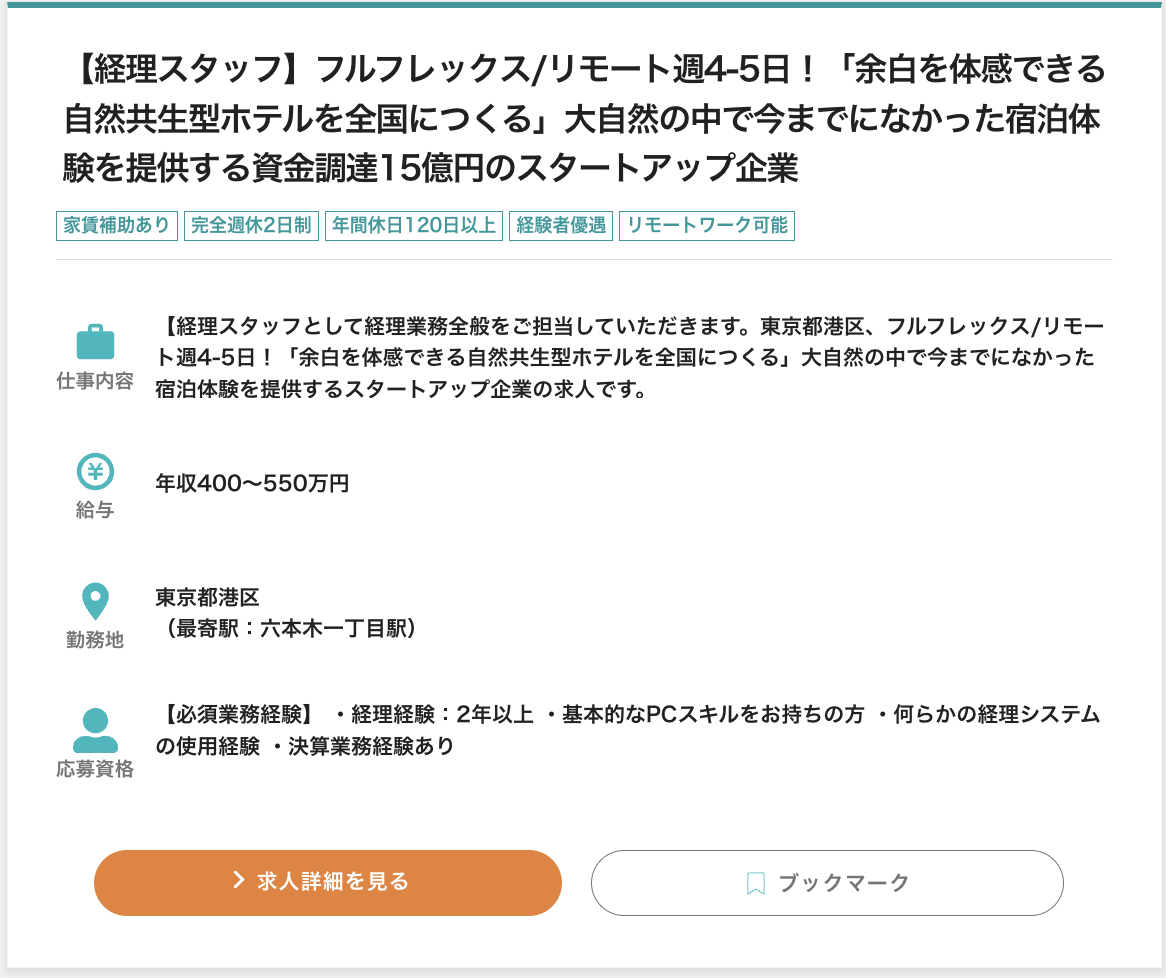
Task: Click the 東京都港区 location text
Action: [207, 598]
